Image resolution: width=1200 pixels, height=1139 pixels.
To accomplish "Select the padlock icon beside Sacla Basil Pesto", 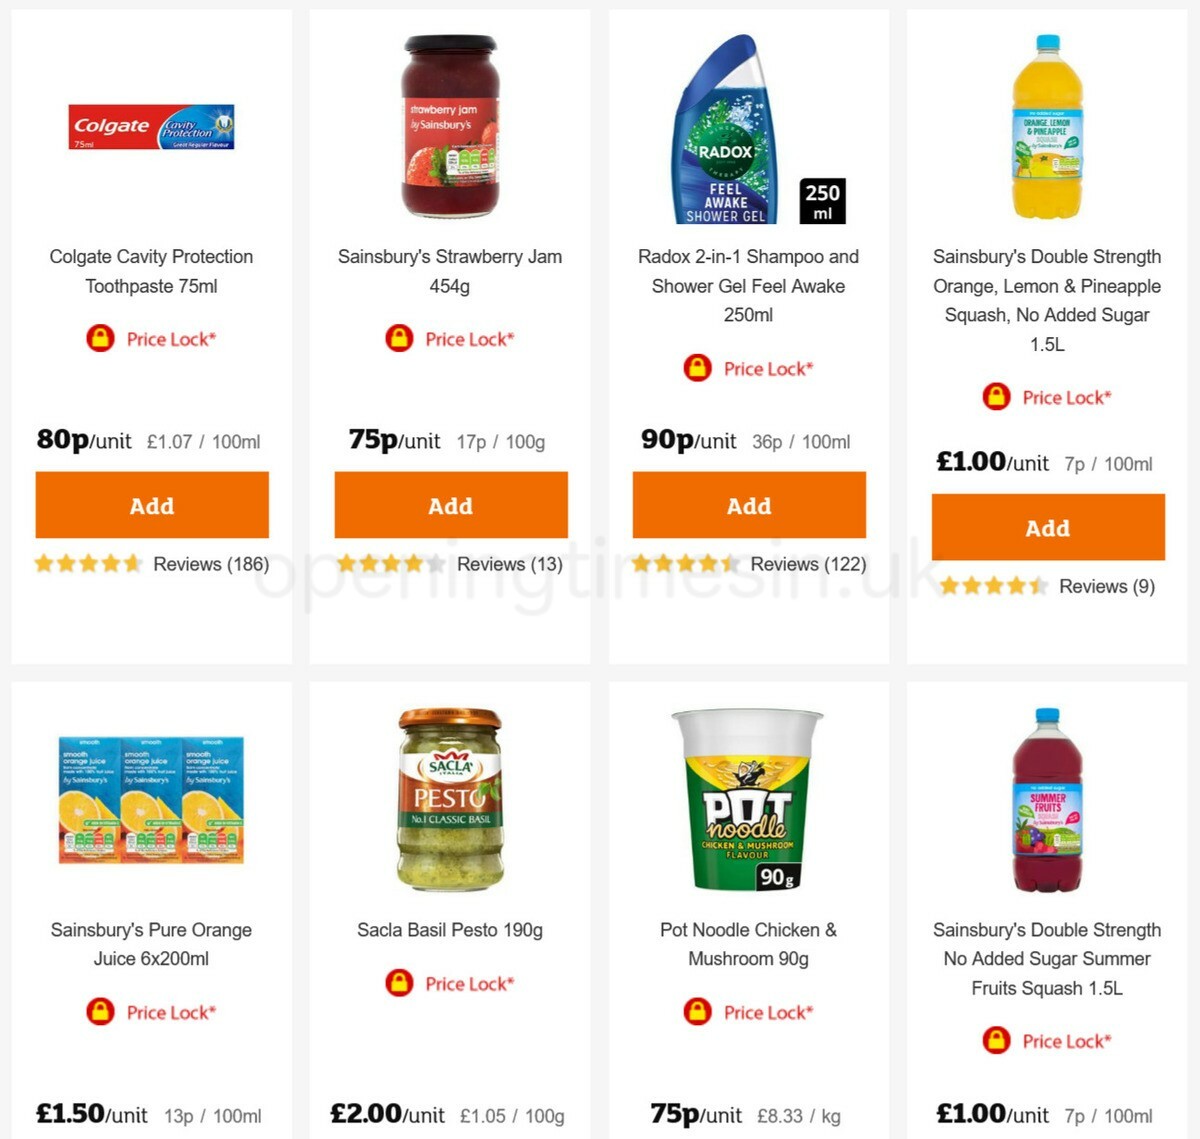I will (398, 983).
